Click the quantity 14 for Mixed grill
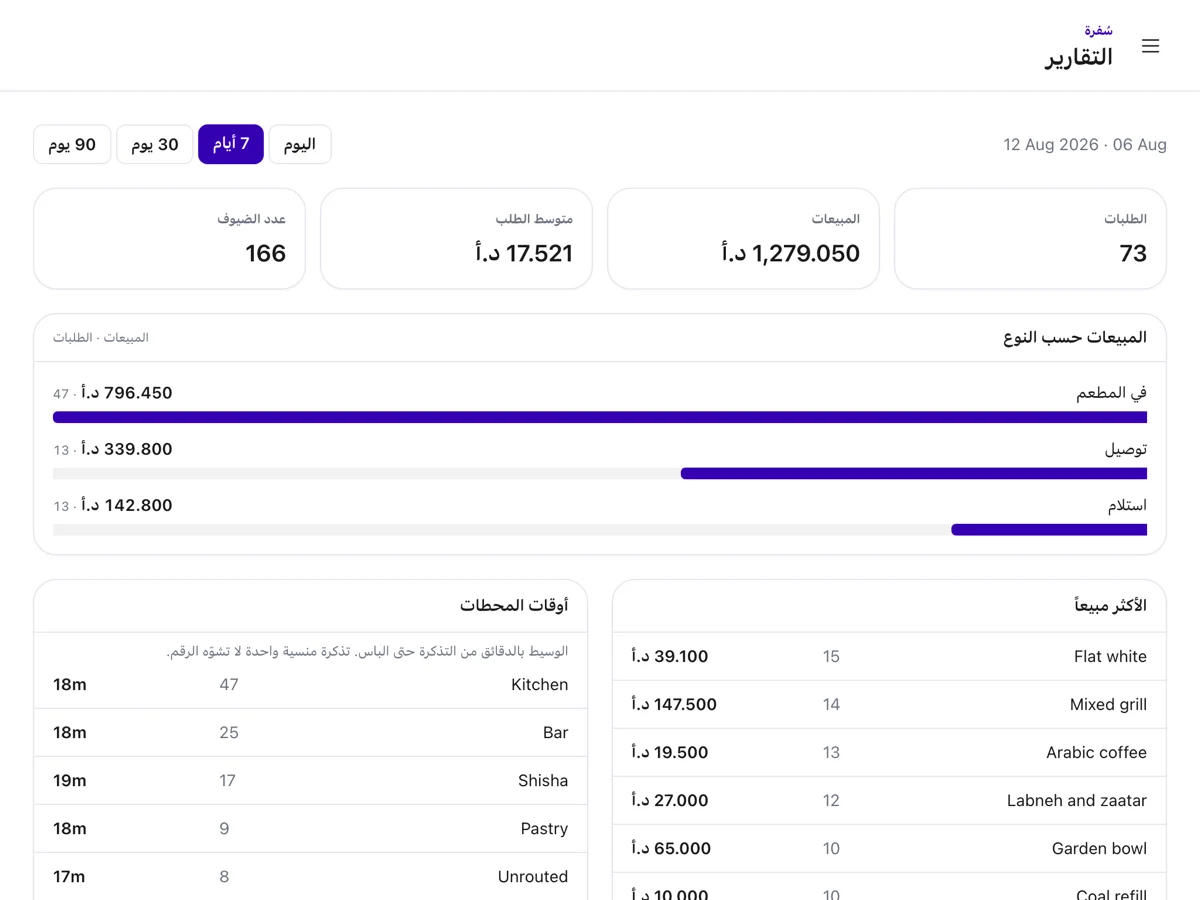 (831, 705)
